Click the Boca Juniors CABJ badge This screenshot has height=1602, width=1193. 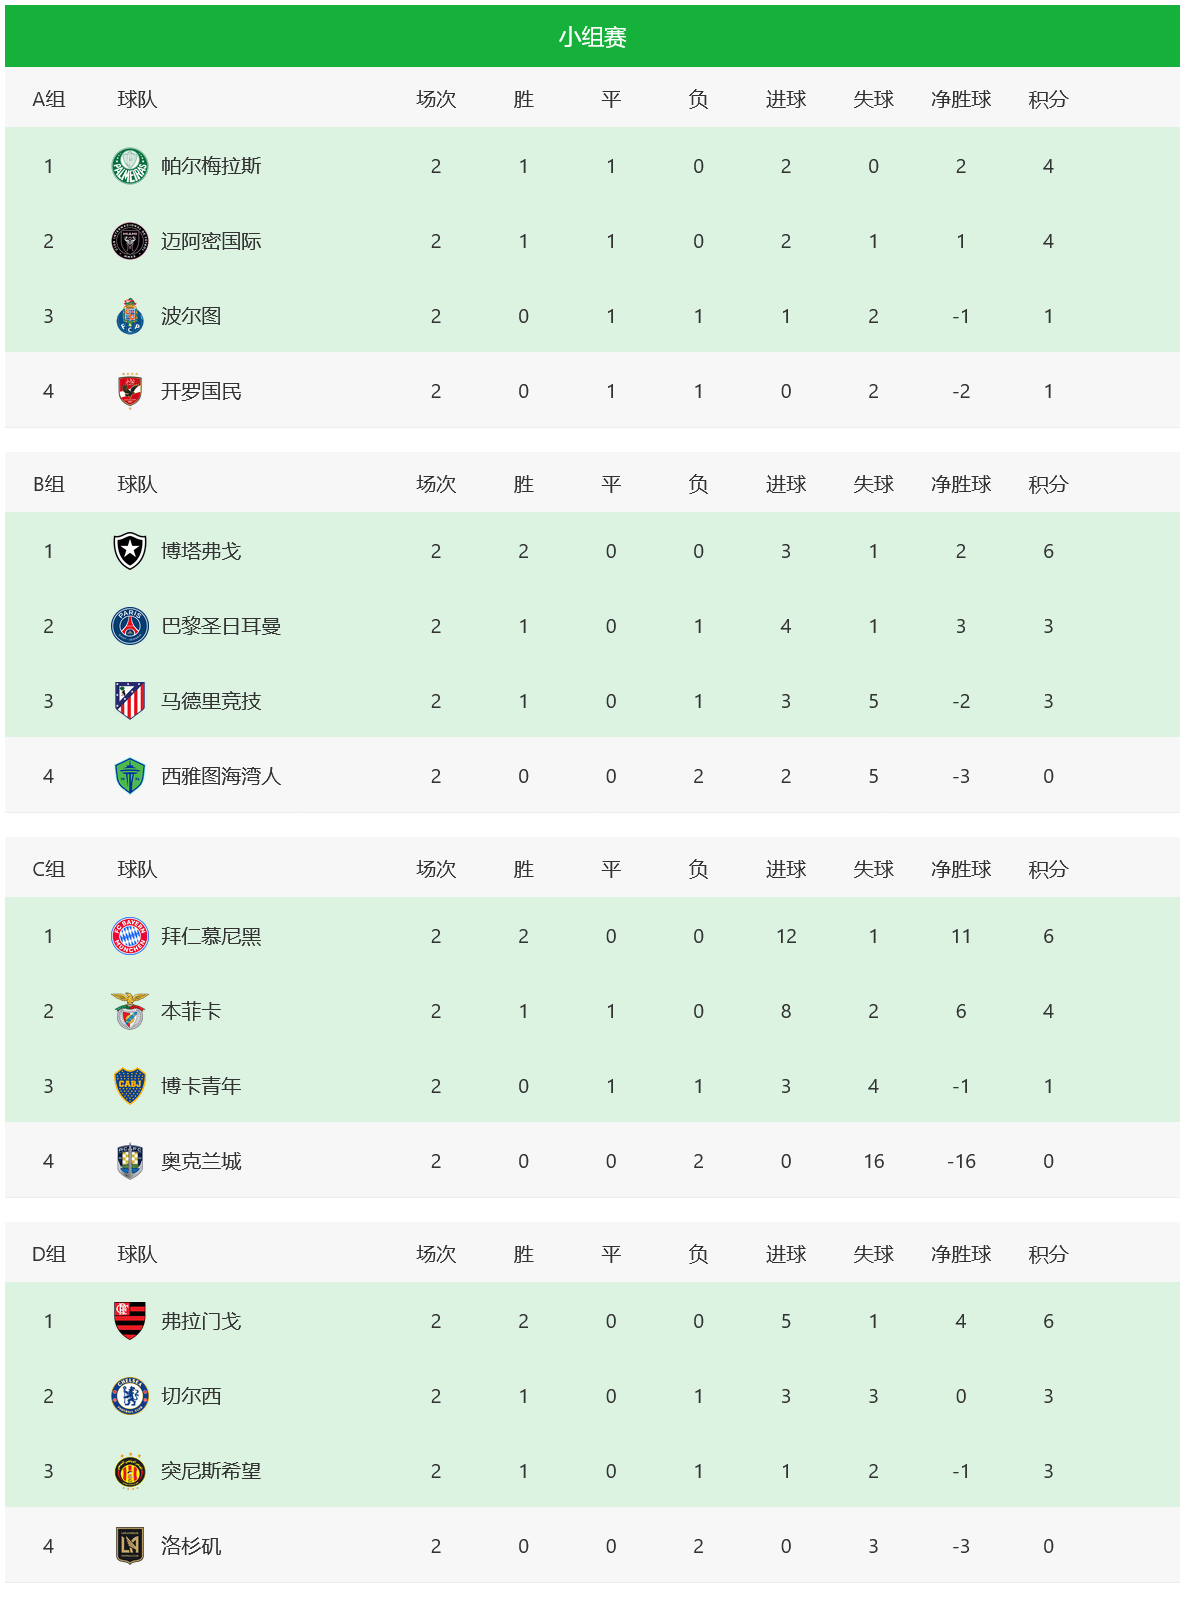(x=130, y=1086)
